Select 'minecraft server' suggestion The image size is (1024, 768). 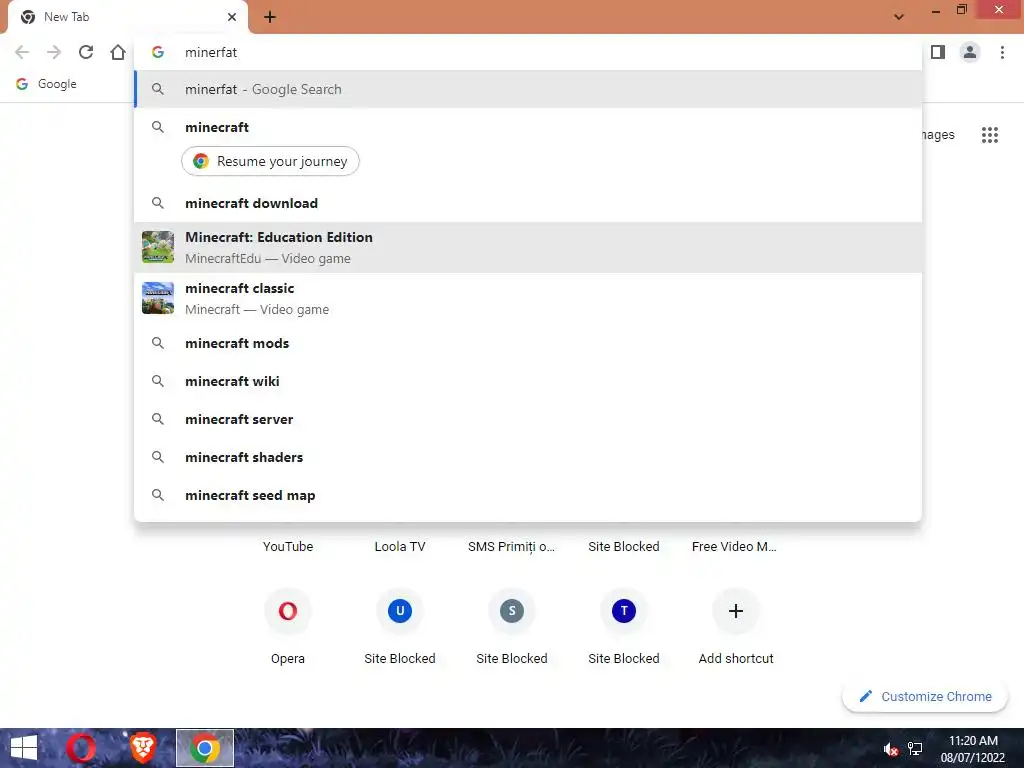[x=528, y=419]
